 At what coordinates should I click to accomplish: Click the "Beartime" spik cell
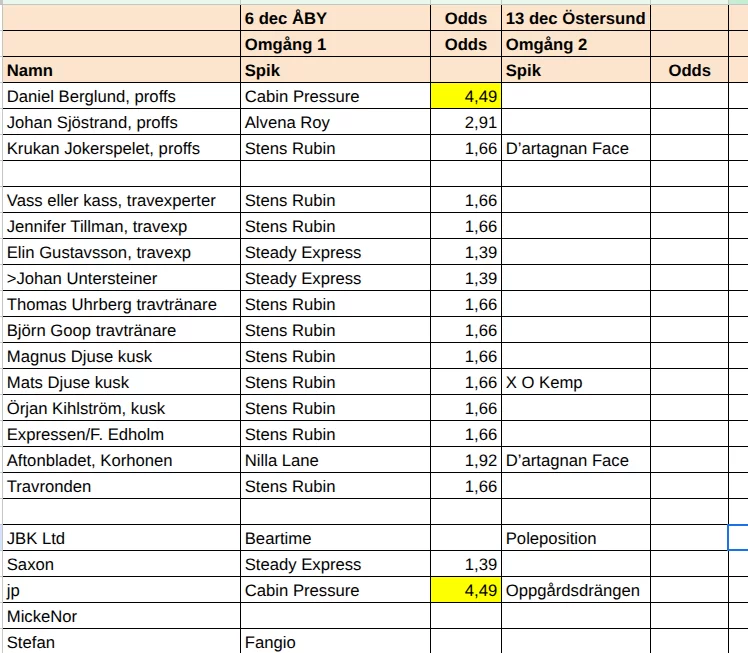pyautogui.click(x=278, y=538)
